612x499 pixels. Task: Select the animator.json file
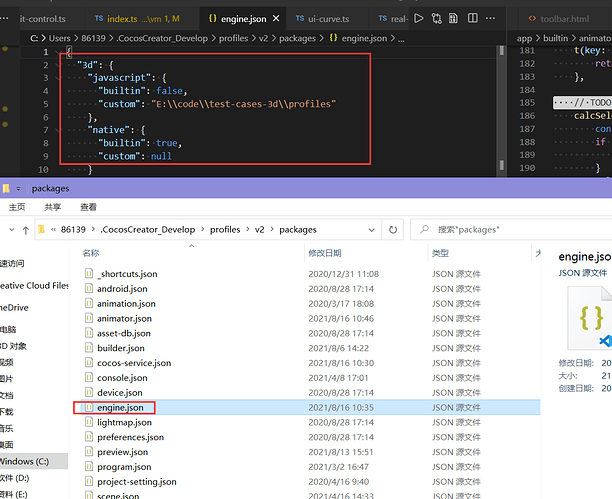click(124, 319)
